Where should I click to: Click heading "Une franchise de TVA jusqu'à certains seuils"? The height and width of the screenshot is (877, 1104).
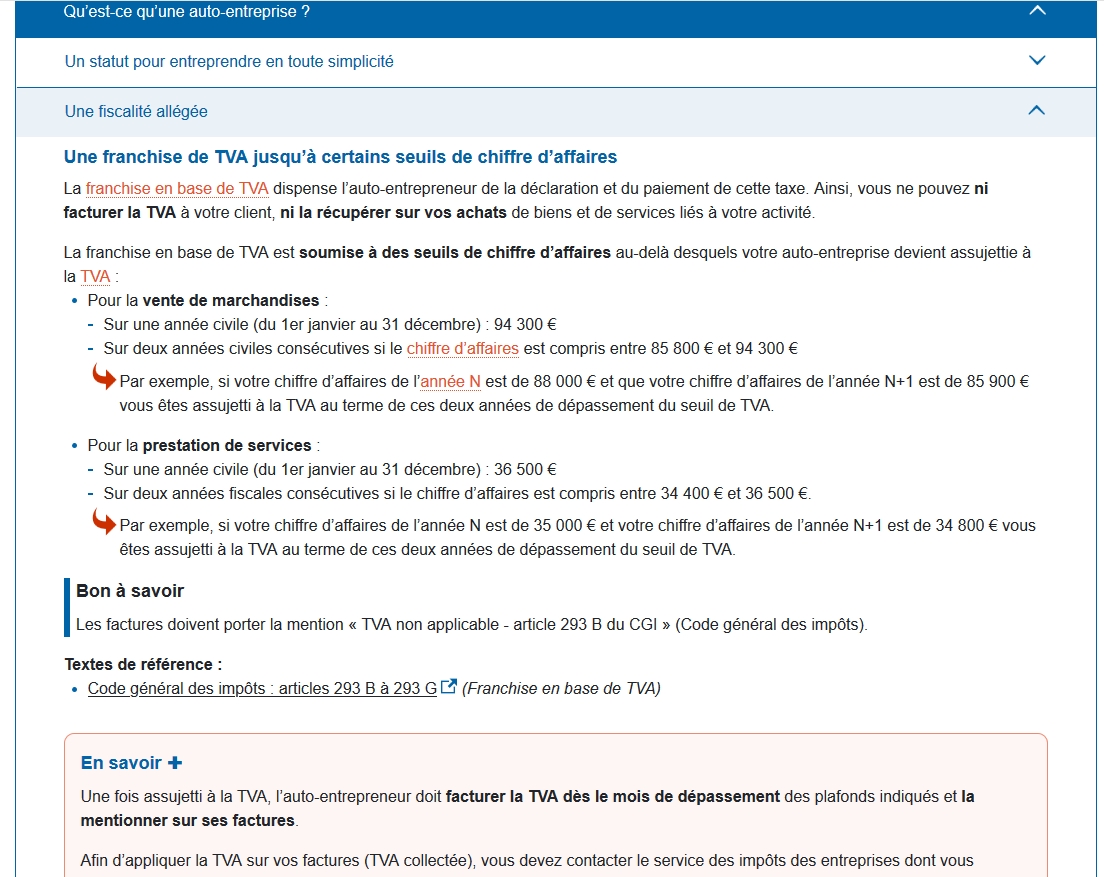point(340,157)
